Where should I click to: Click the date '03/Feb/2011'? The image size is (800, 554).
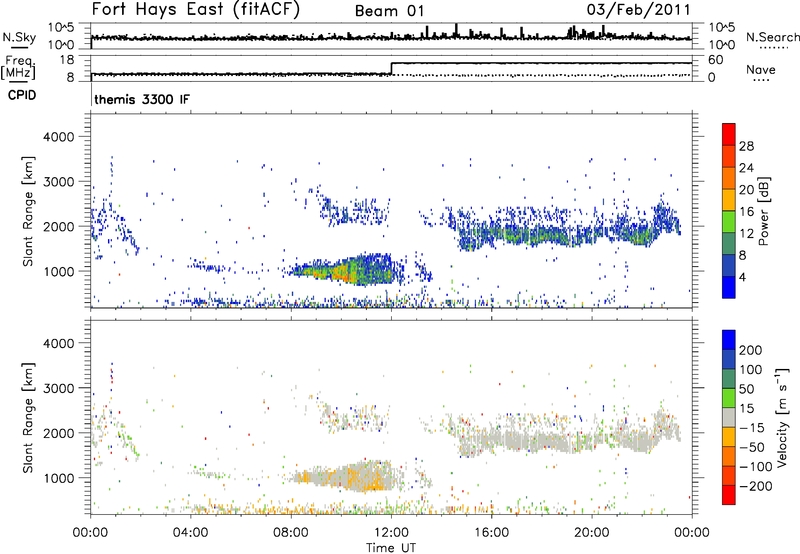click(638, 9)
